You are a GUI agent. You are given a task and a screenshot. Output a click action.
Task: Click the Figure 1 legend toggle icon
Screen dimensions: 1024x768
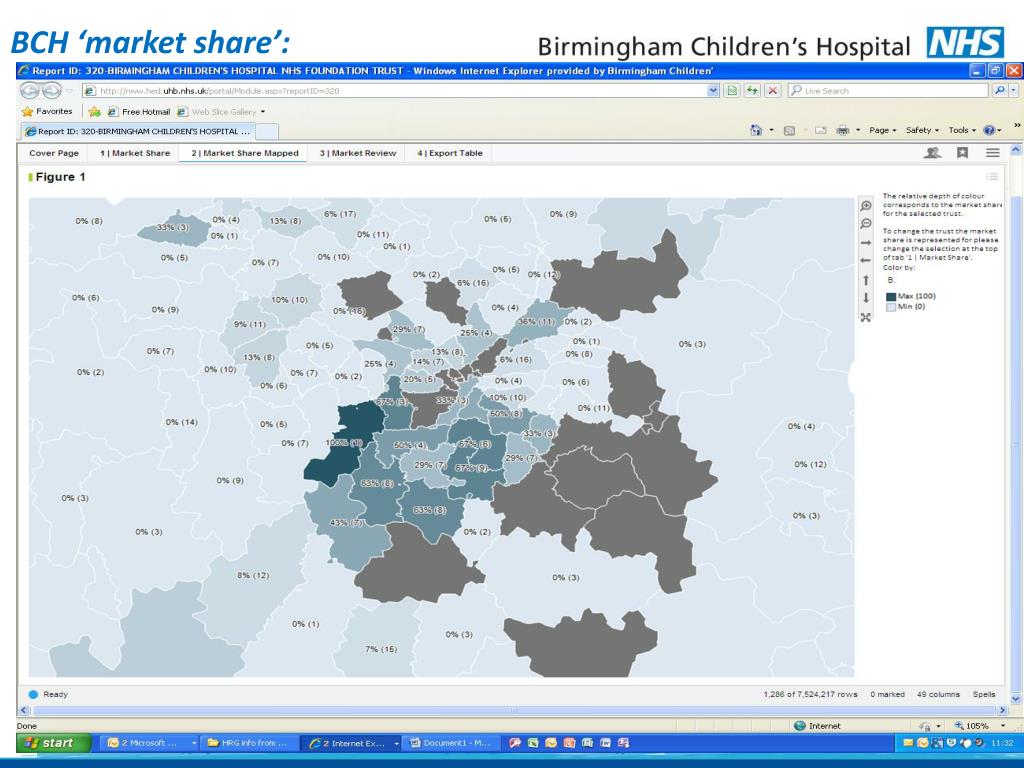[992, 176]
